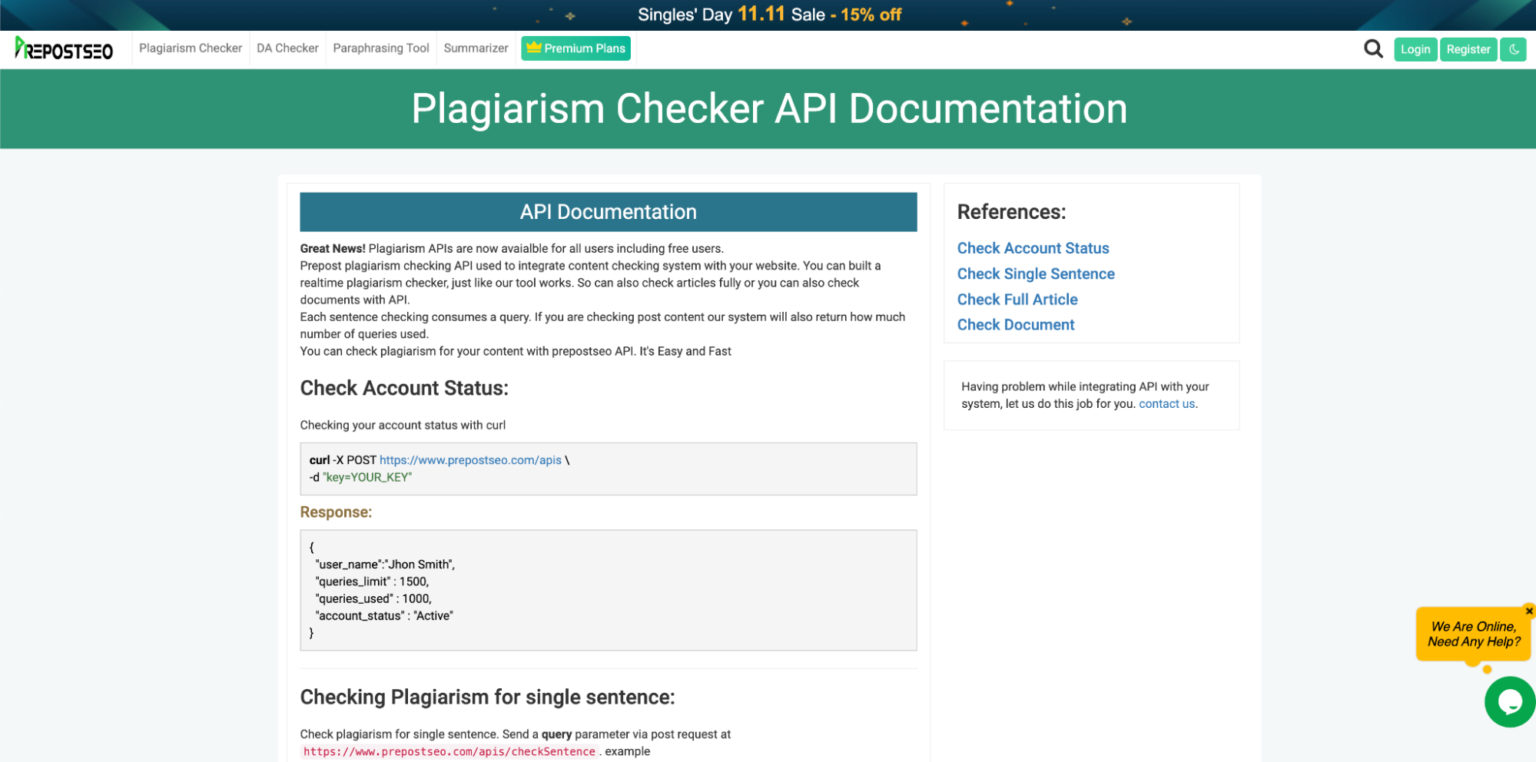Open DA Checker menu item
Image resolution: width=1536 pixels, height=762 pixels.
(x=288, y=48)
